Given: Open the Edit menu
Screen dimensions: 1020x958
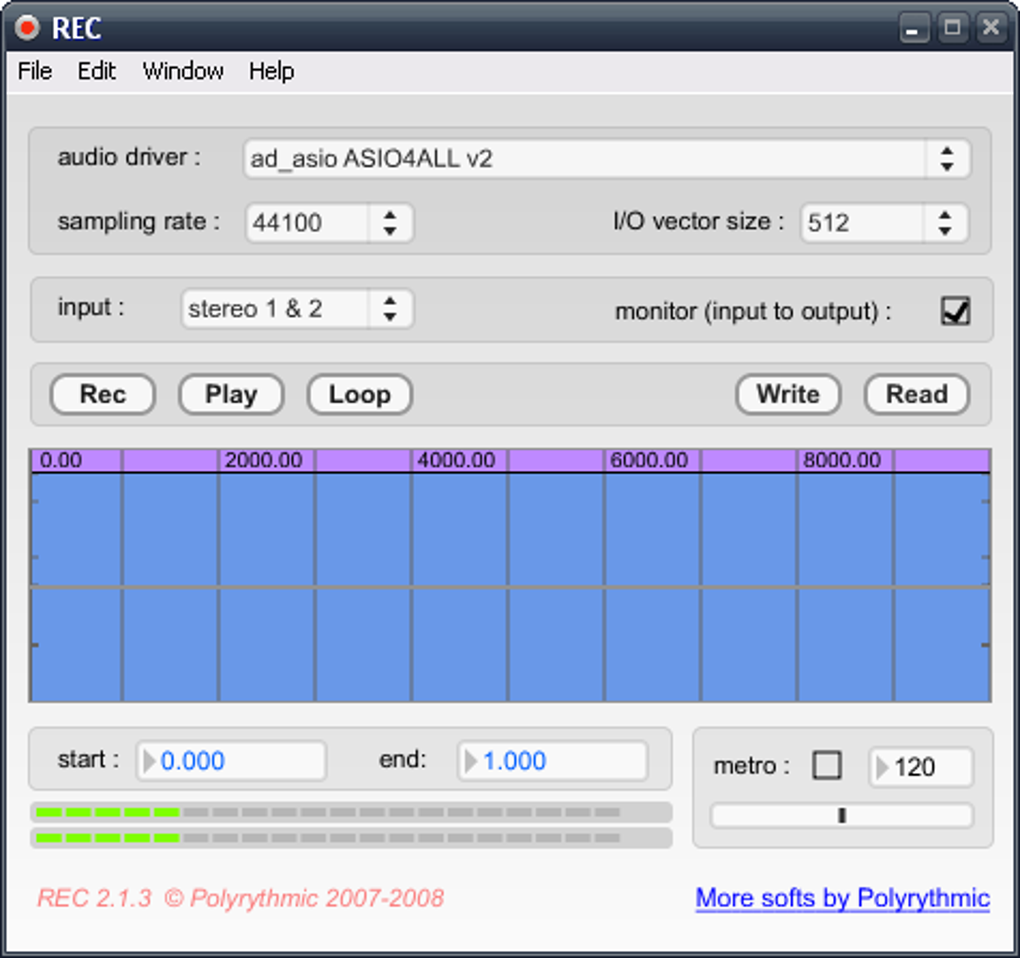Looking at the screenshot, I should (x=97, y=71).
